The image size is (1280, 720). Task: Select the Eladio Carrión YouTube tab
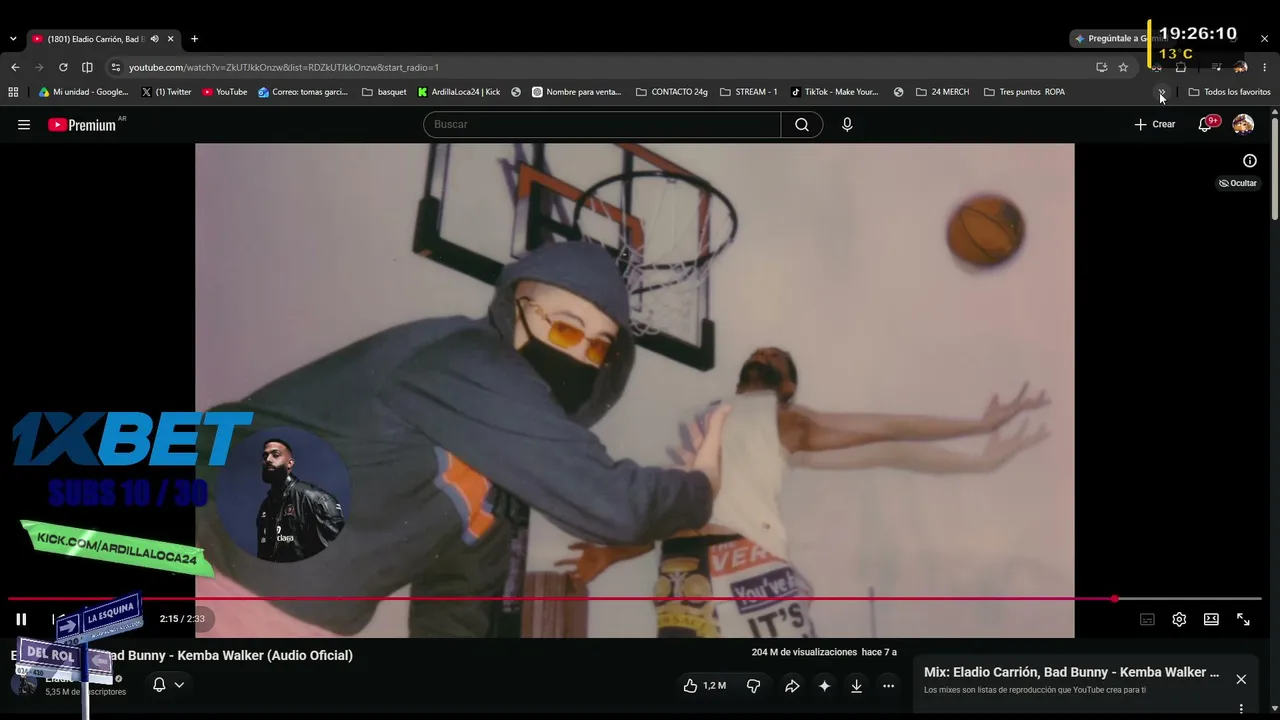pos(104,39)
